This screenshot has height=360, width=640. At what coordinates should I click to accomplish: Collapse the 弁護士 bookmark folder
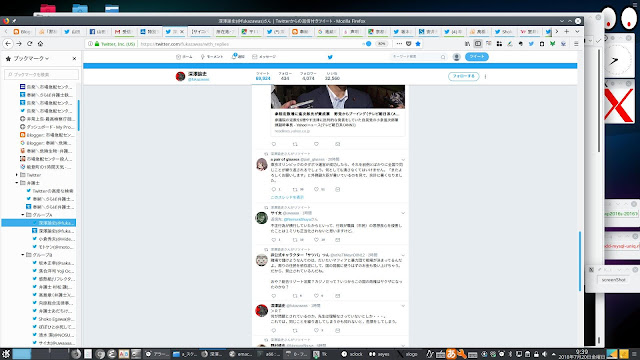(17, 183)
